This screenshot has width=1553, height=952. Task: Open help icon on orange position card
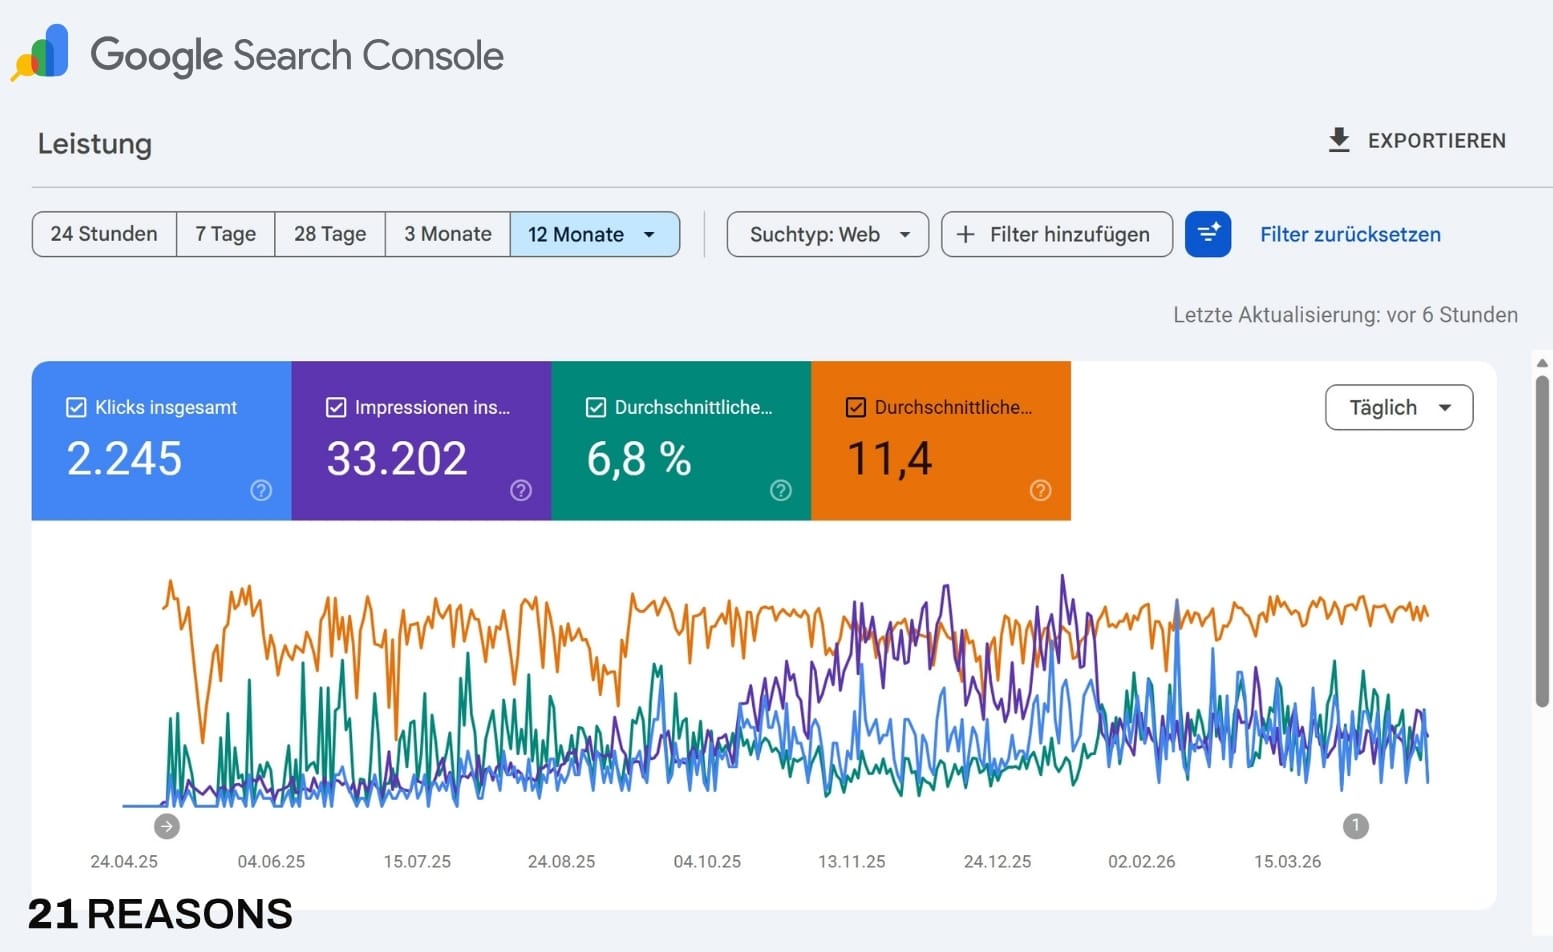(x=1041, y=490)
